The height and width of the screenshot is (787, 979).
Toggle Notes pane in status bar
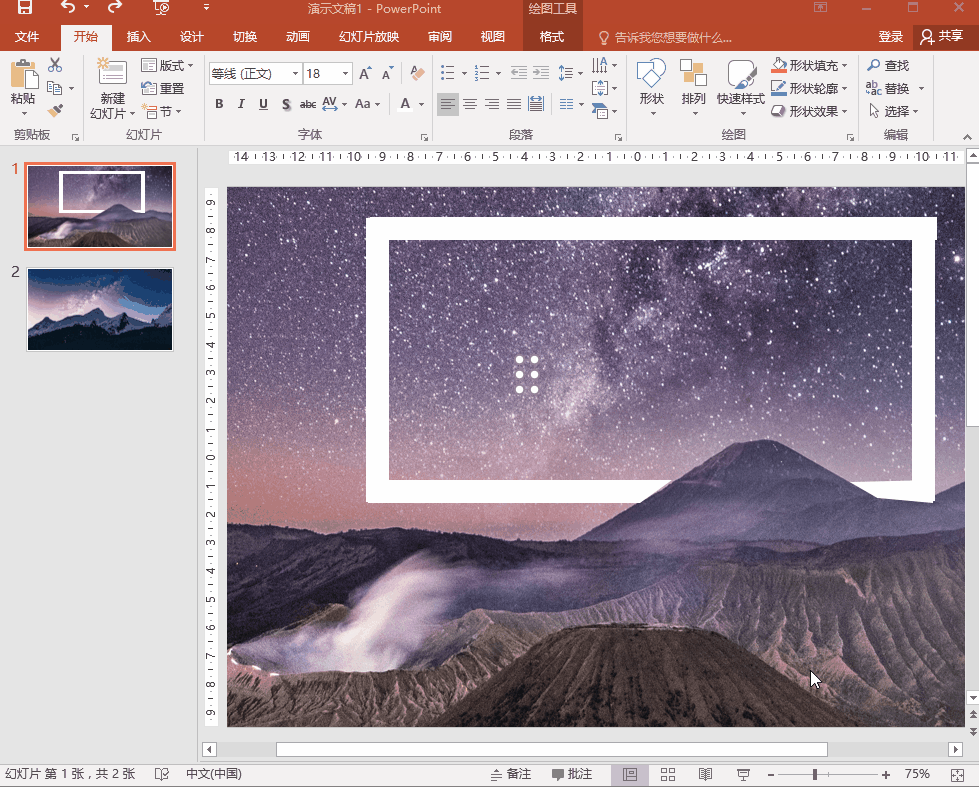[x=511, y=775]
